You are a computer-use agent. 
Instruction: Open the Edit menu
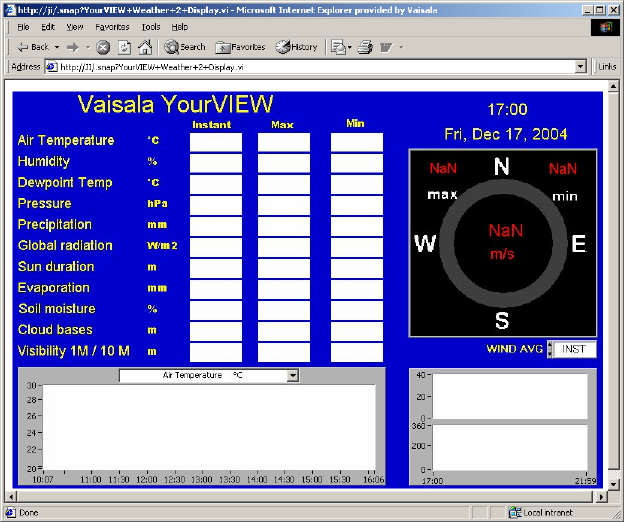coord(48,27)
